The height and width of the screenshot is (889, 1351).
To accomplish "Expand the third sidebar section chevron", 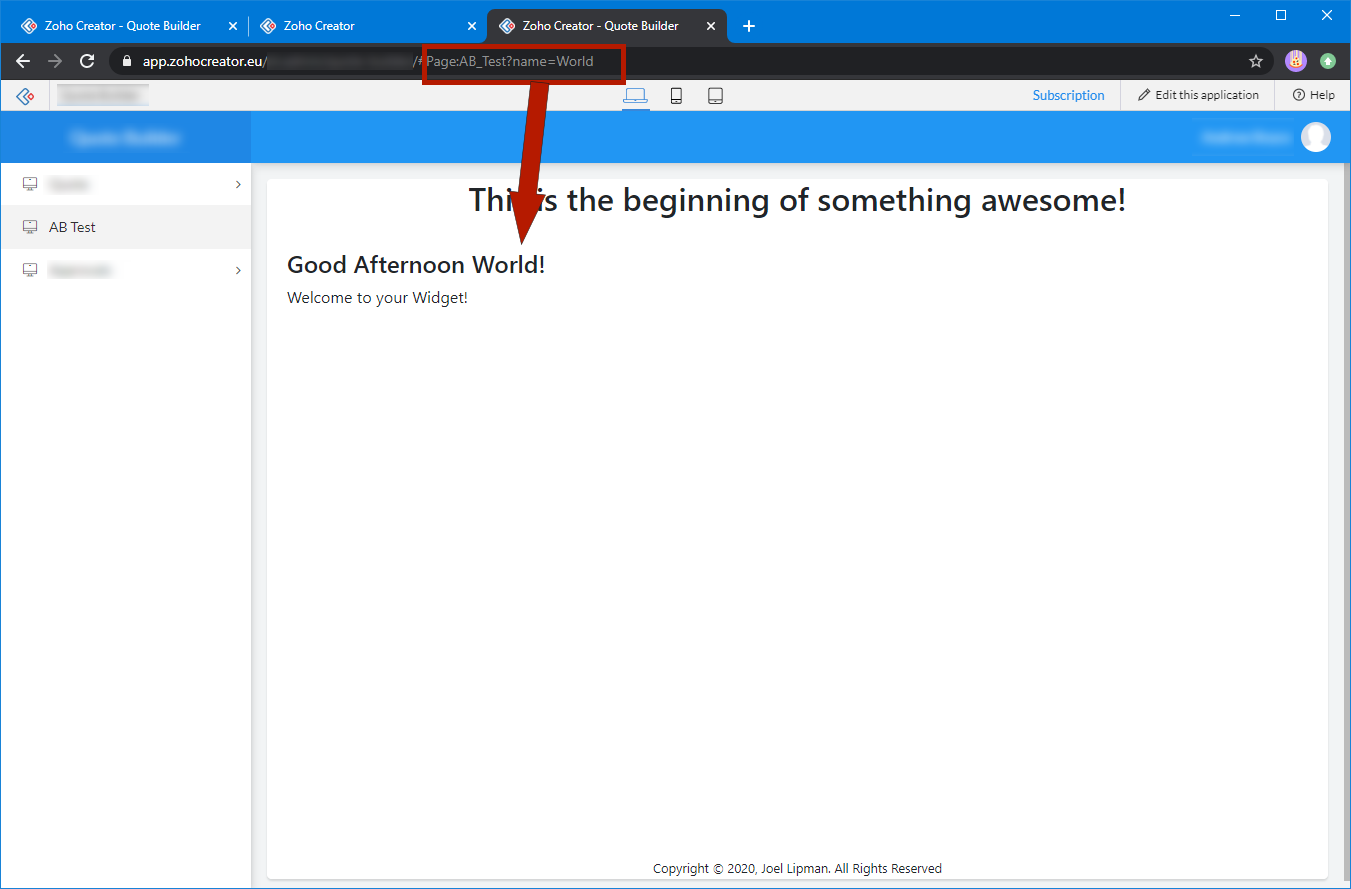I will tap(238, 270).
